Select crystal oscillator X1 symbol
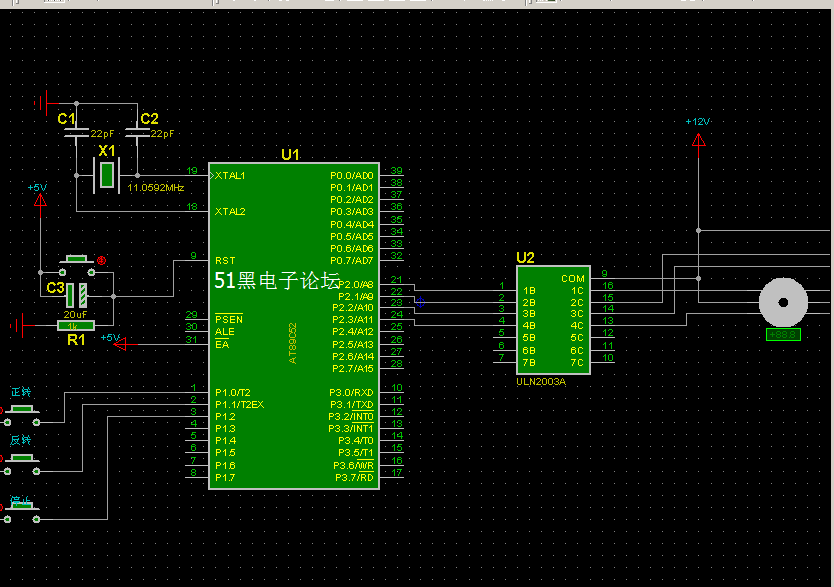The image size is (834, 587). pyautogui.click(x=107, y=175)
